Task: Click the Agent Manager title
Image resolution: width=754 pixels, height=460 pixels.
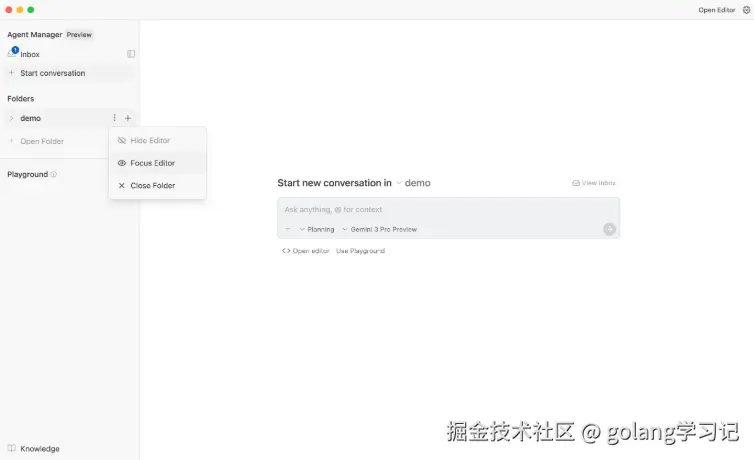Action: click(35, 35)
